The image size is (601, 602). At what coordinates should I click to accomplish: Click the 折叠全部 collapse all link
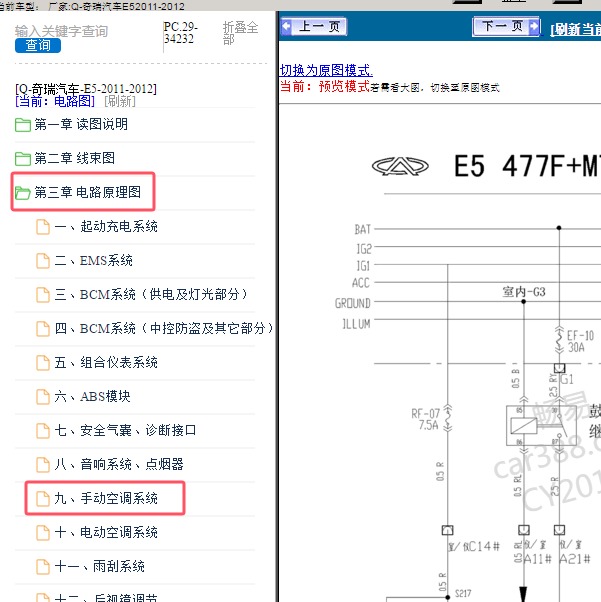[x=240, y=33]
